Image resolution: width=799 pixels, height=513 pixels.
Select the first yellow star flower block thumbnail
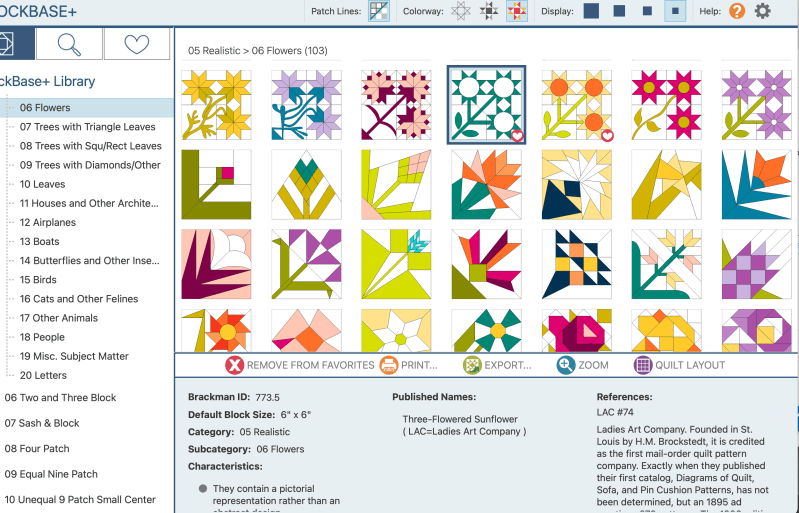[216, 105]
